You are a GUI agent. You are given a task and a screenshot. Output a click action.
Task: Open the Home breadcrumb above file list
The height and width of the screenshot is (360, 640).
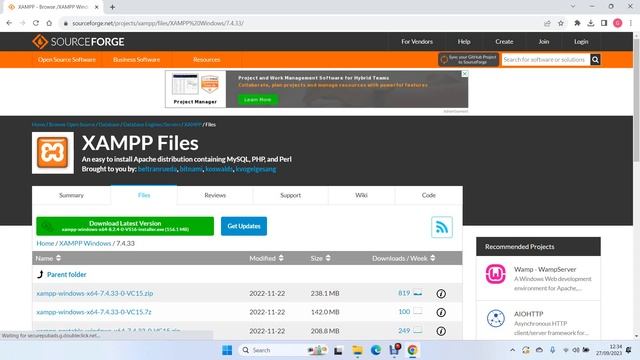click(45, 243)
